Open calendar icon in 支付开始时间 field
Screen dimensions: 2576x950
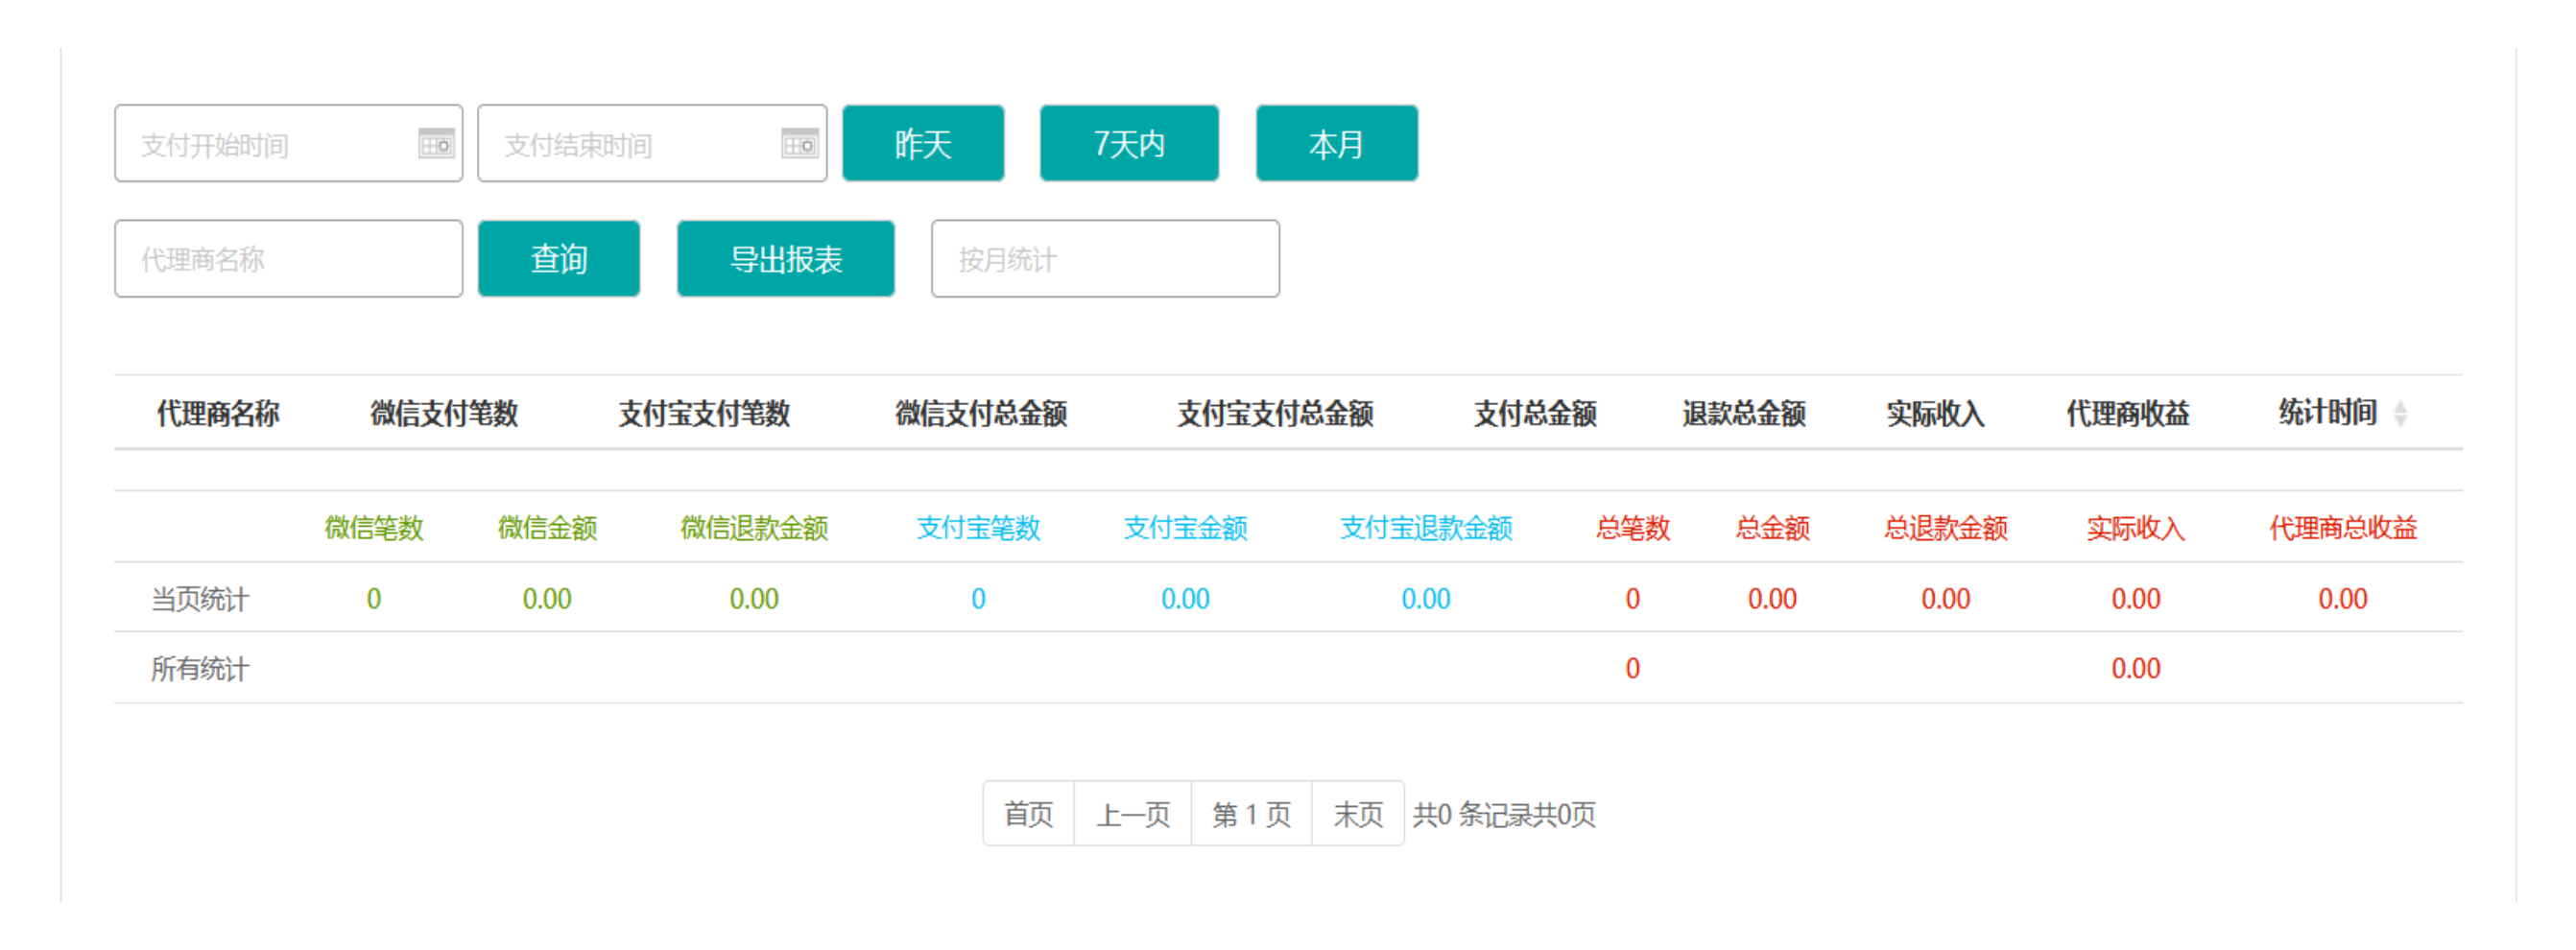point(436,144)
